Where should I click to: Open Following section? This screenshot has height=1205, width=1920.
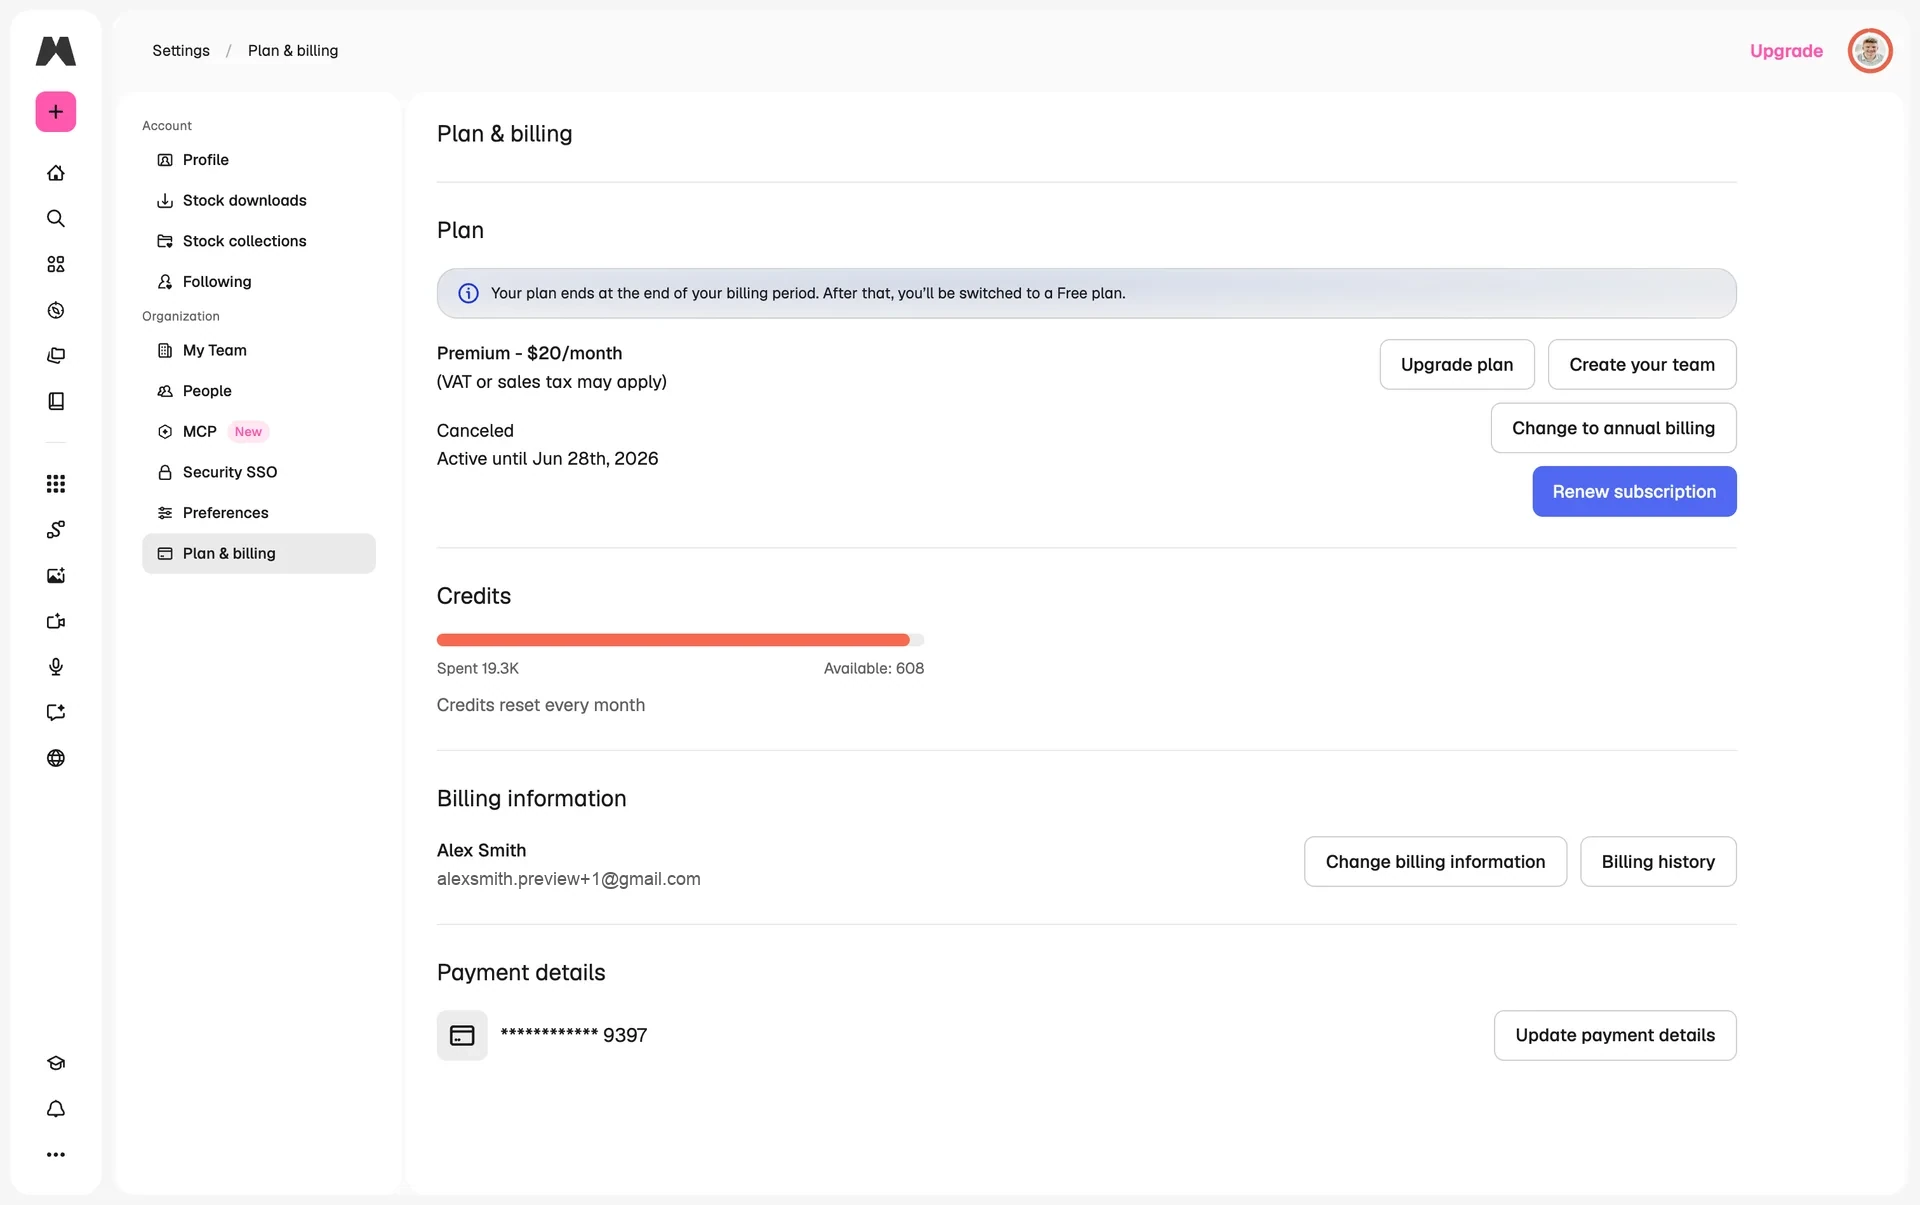click(259, 282)
